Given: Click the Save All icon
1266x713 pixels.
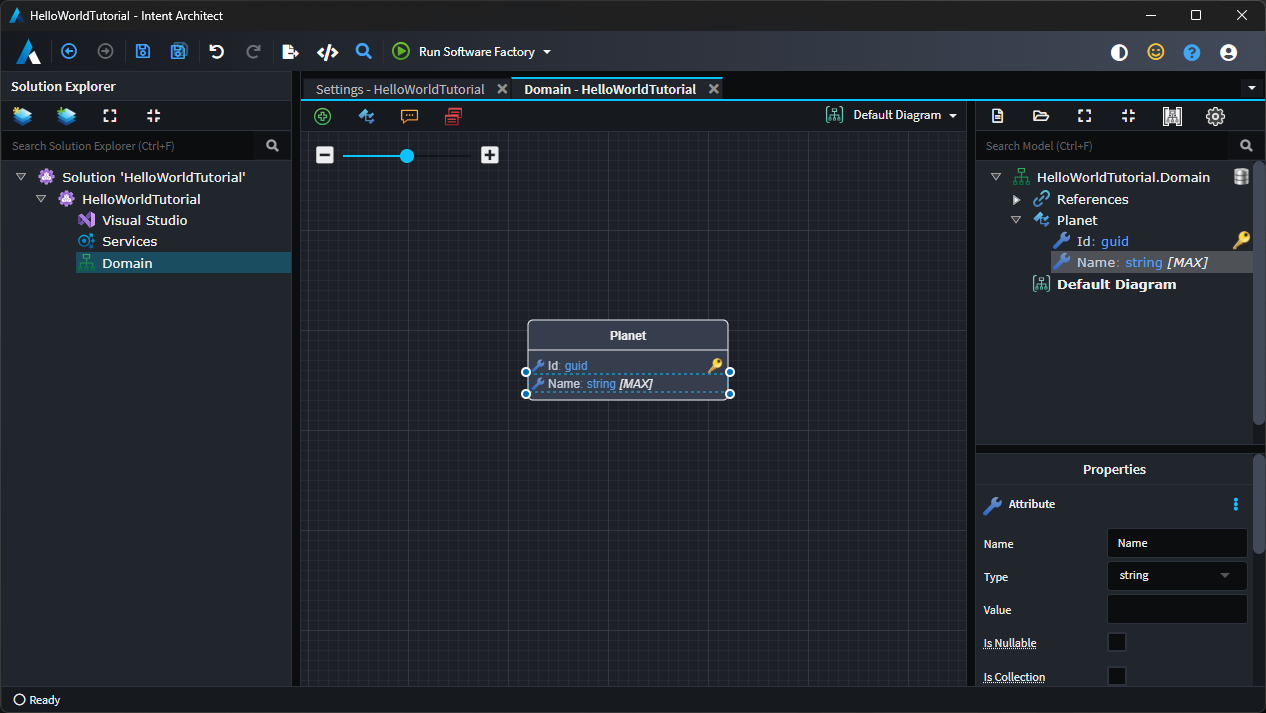Looking at the screenshot, I should (179, 51).
